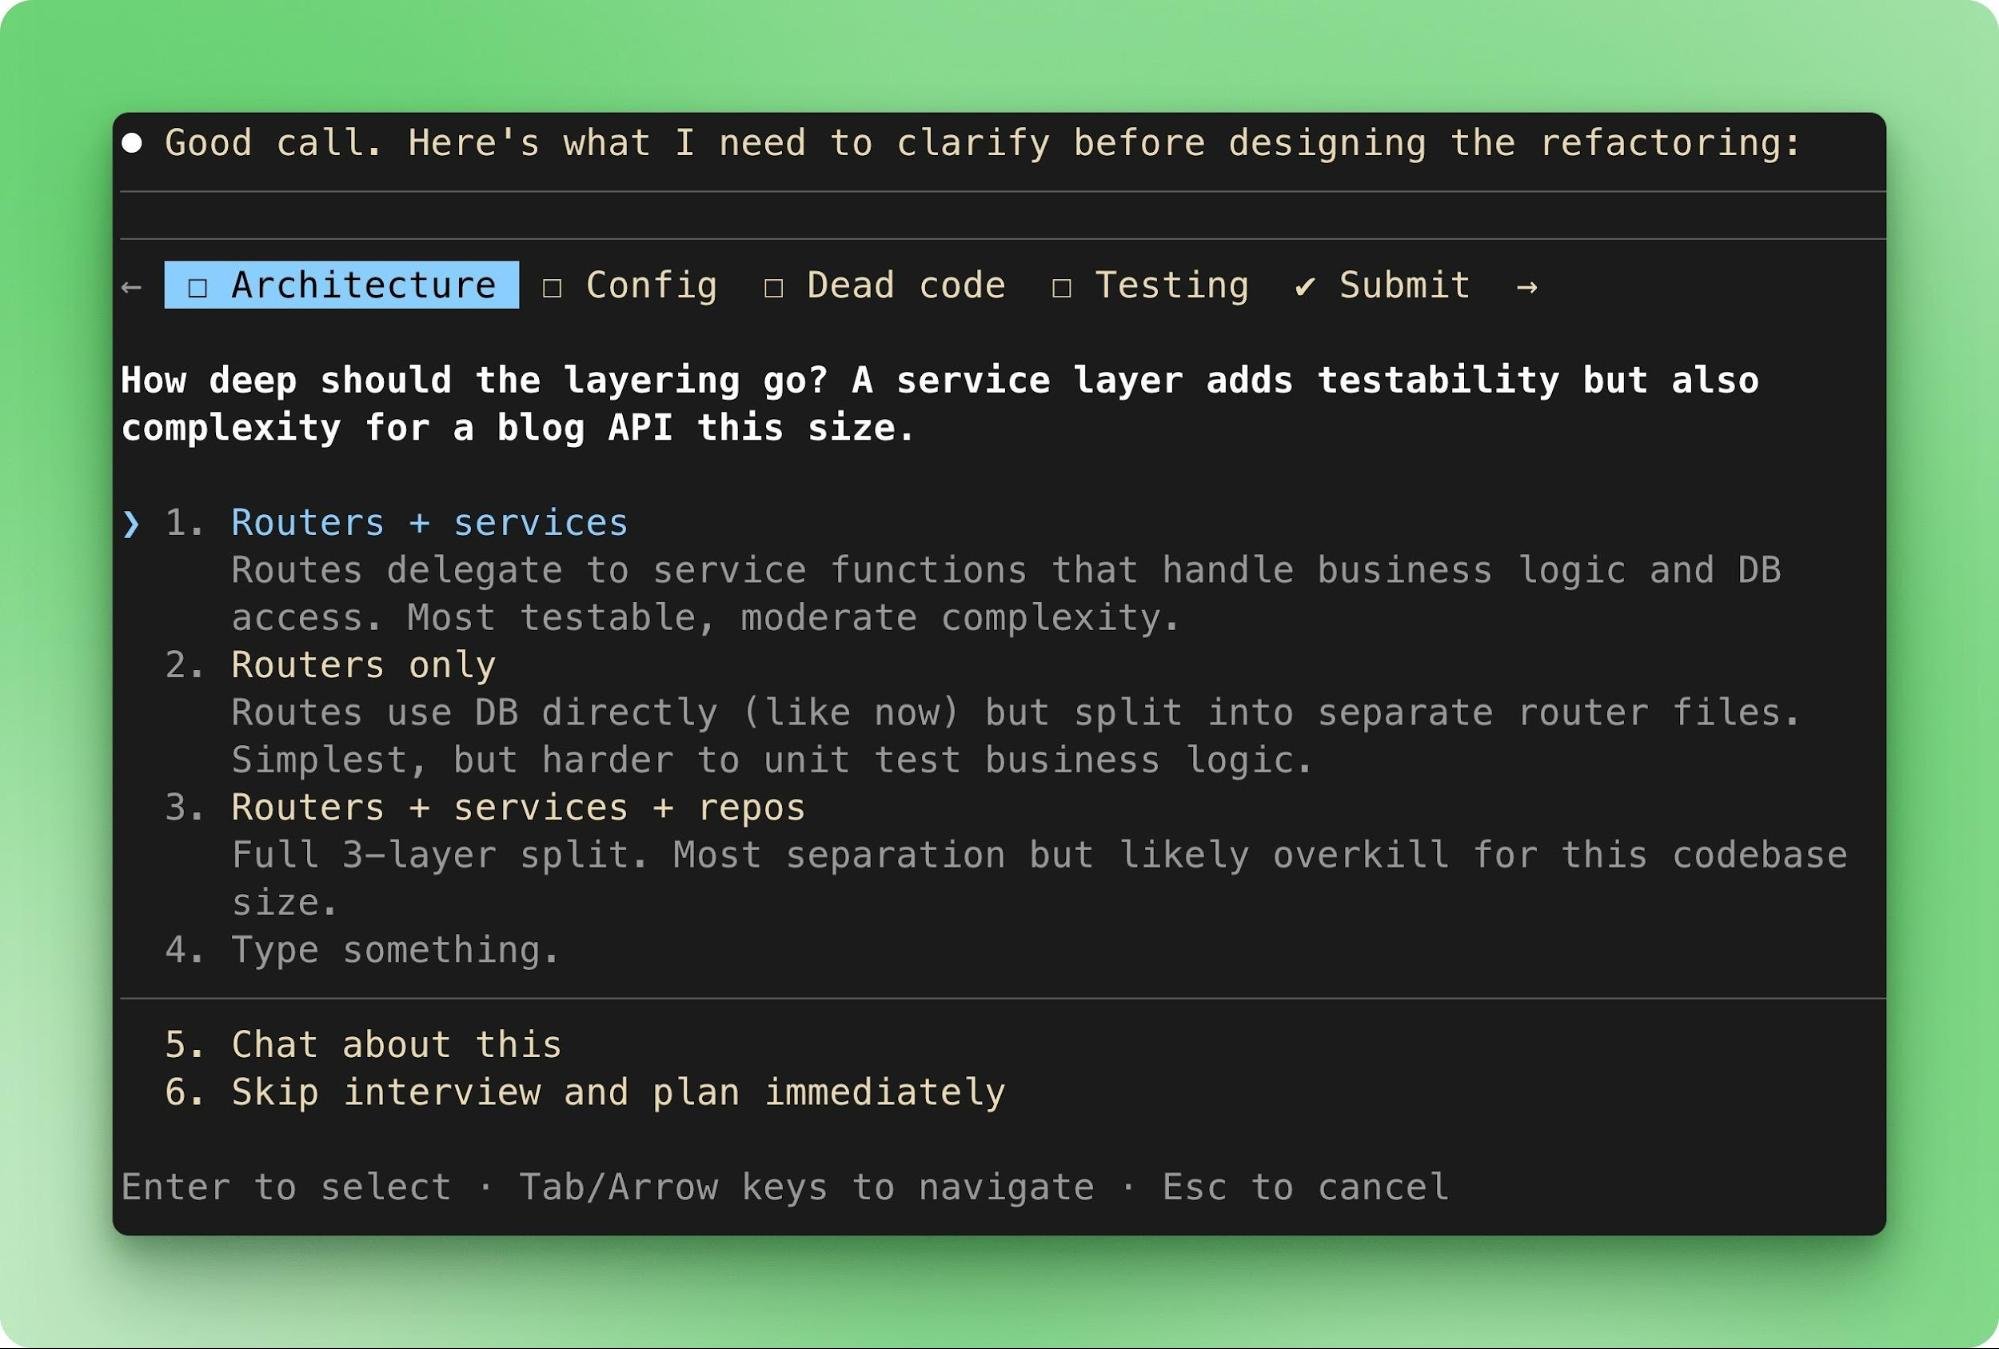Click the square checkbox icon beside Dead code
1999x1349 pixels.
[772, 286]
